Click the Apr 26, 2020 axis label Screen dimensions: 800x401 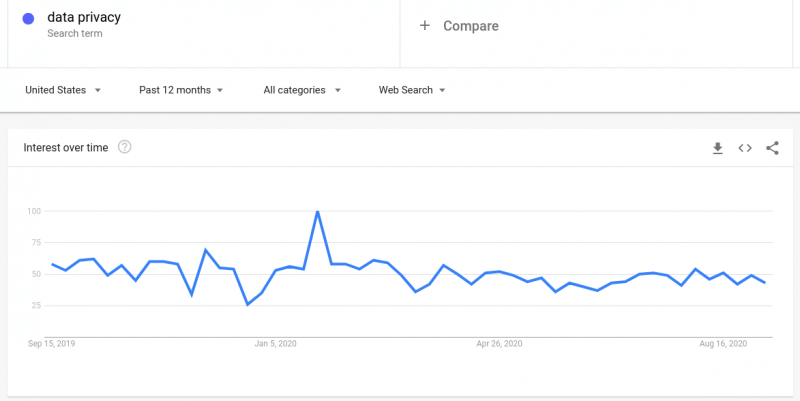[499, 344]
